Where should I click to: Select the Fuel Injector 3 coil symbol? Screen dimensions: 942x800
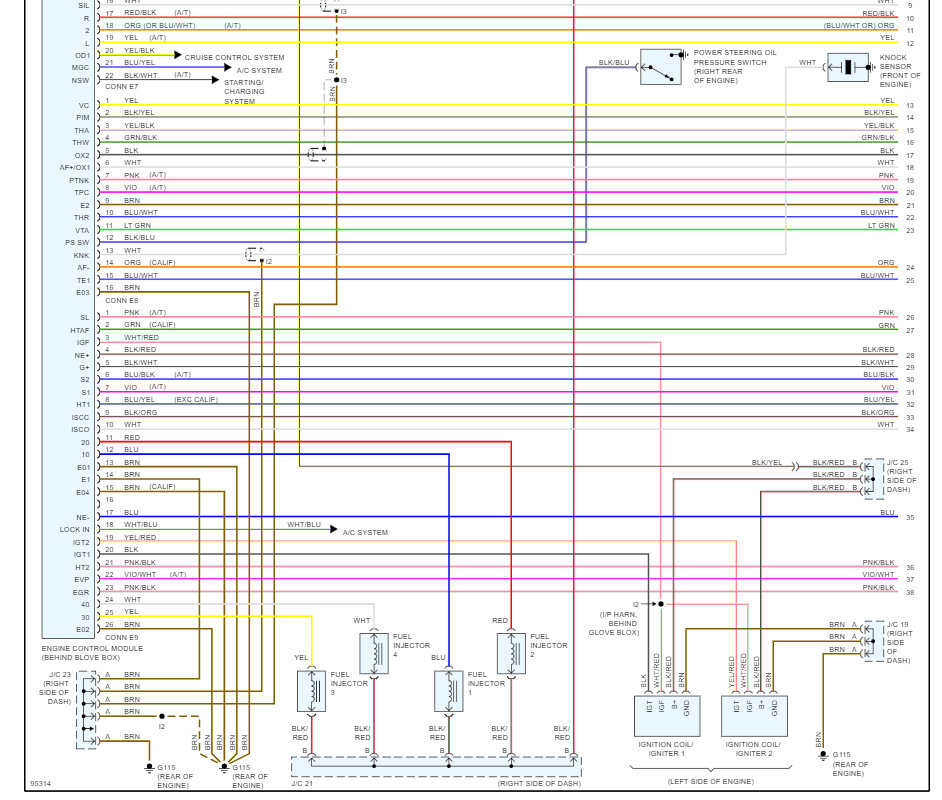tap(312, 691)
